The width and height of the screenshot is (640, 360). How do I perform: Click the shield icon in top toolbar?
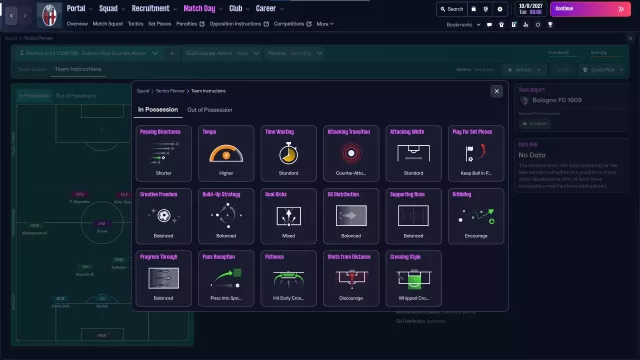click(486, 9)
